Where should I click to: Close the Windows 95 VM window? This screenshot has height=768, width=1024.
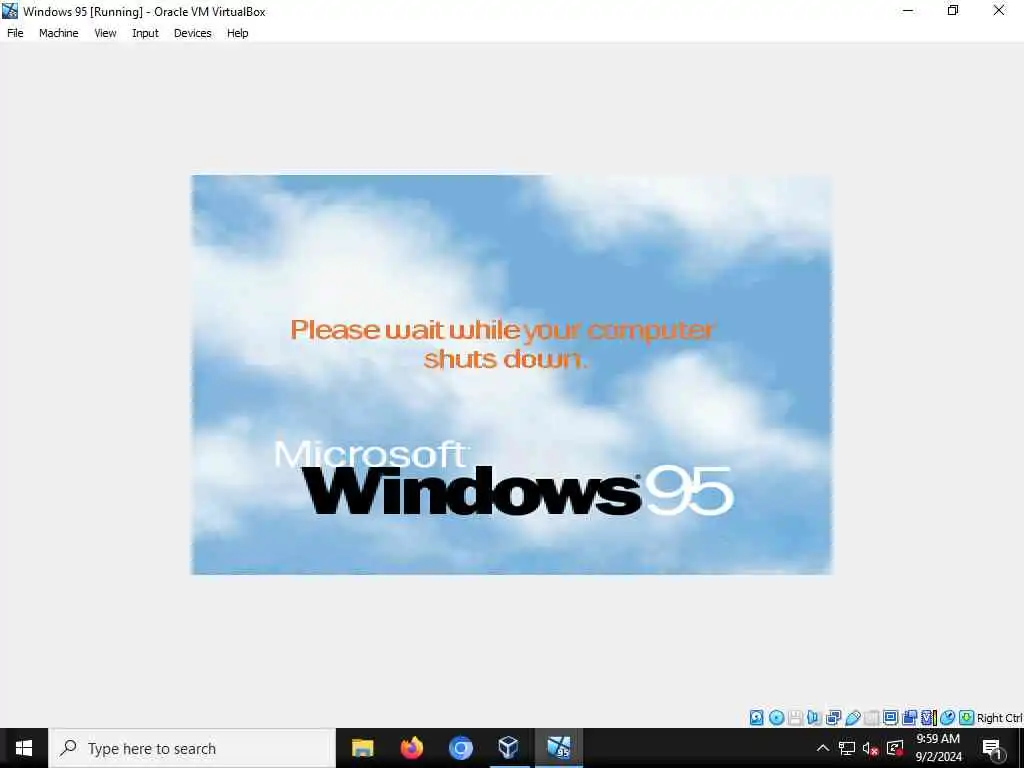999,11
